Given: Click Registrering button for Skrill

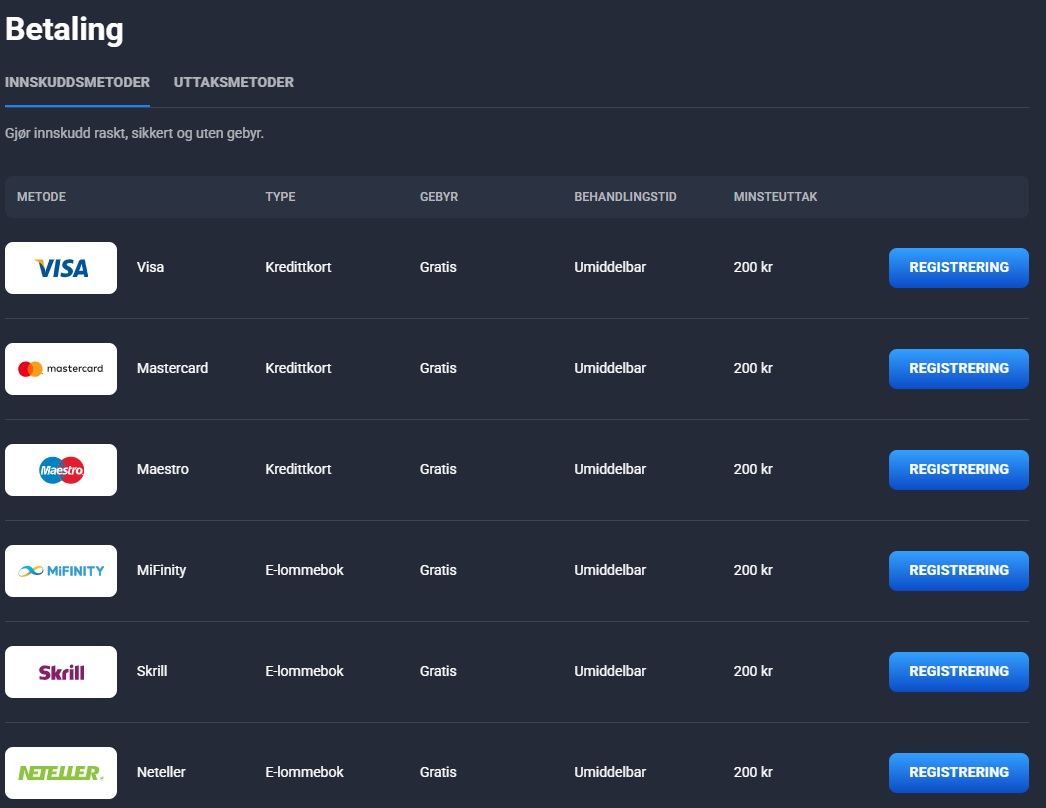Looking at the screenshot, I should point(959,671).
